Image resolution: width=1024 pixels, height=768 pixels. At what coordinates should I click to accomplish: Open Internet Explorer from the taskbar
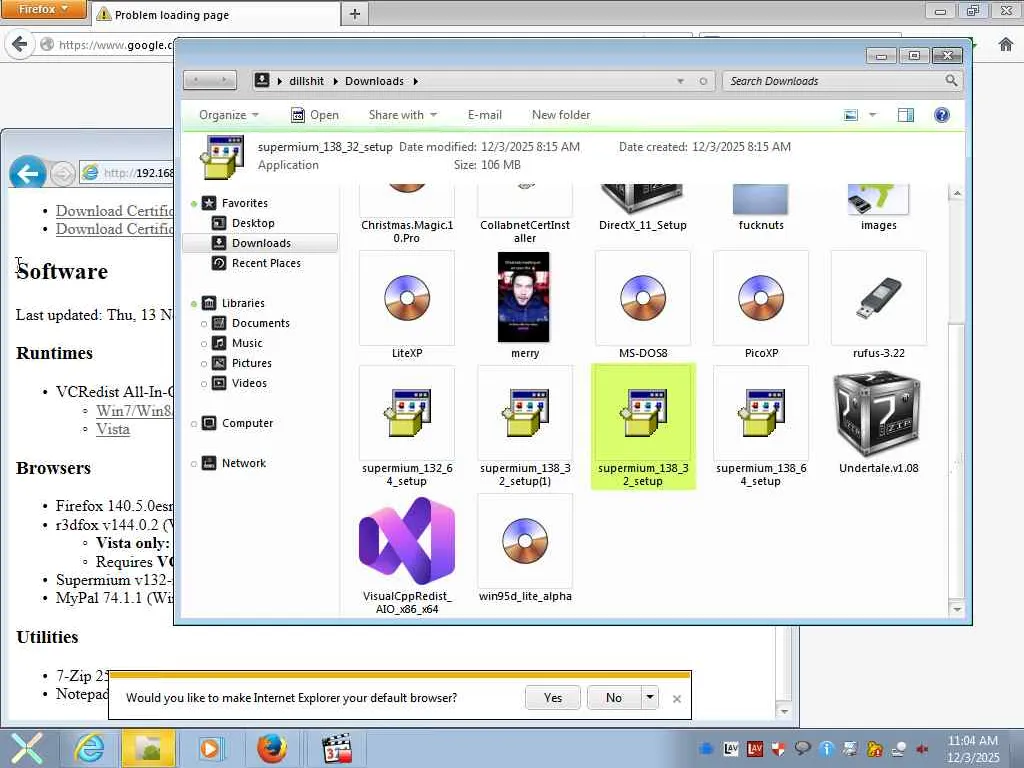(x=89, y=748)
